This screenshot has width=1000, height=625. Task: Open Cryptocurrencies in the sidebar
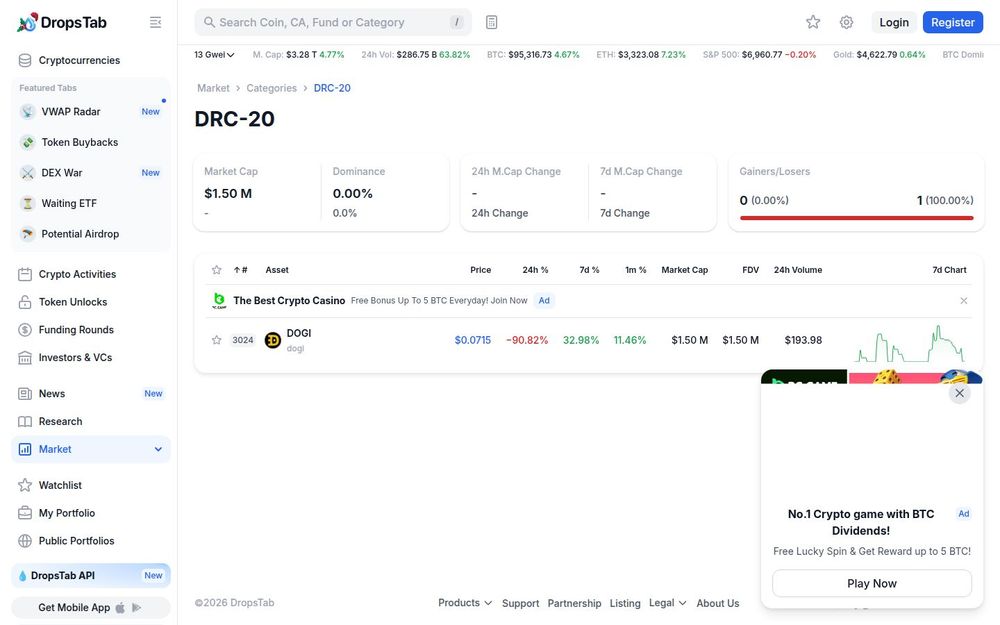point(91,60)
